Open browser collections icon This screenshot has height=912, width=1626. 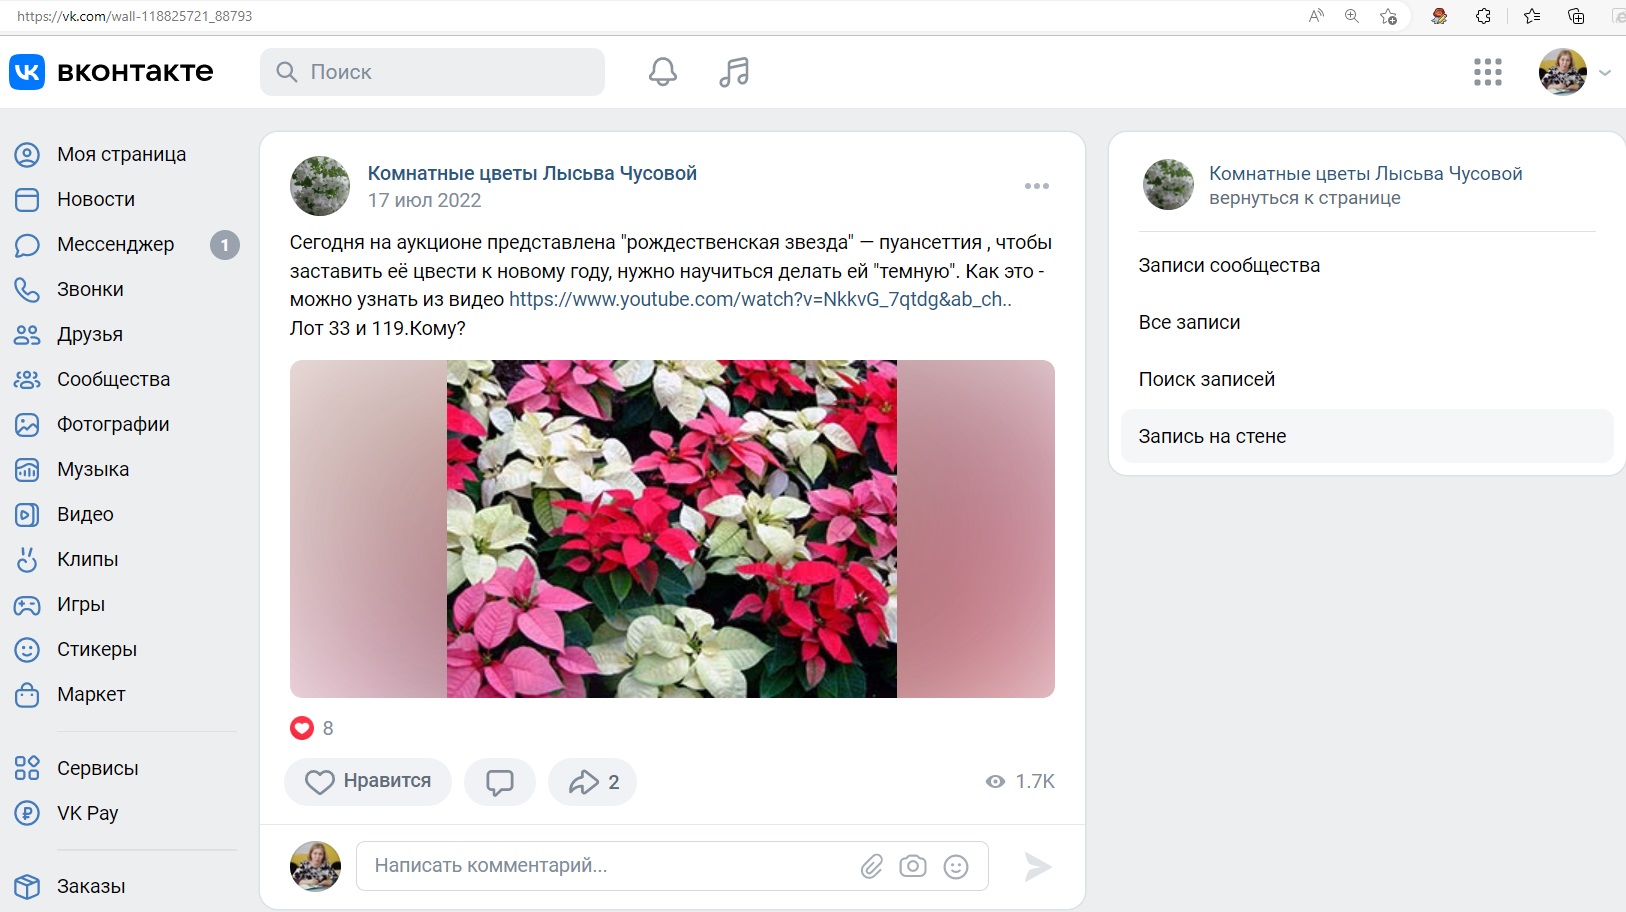(x=1576, y=16)
